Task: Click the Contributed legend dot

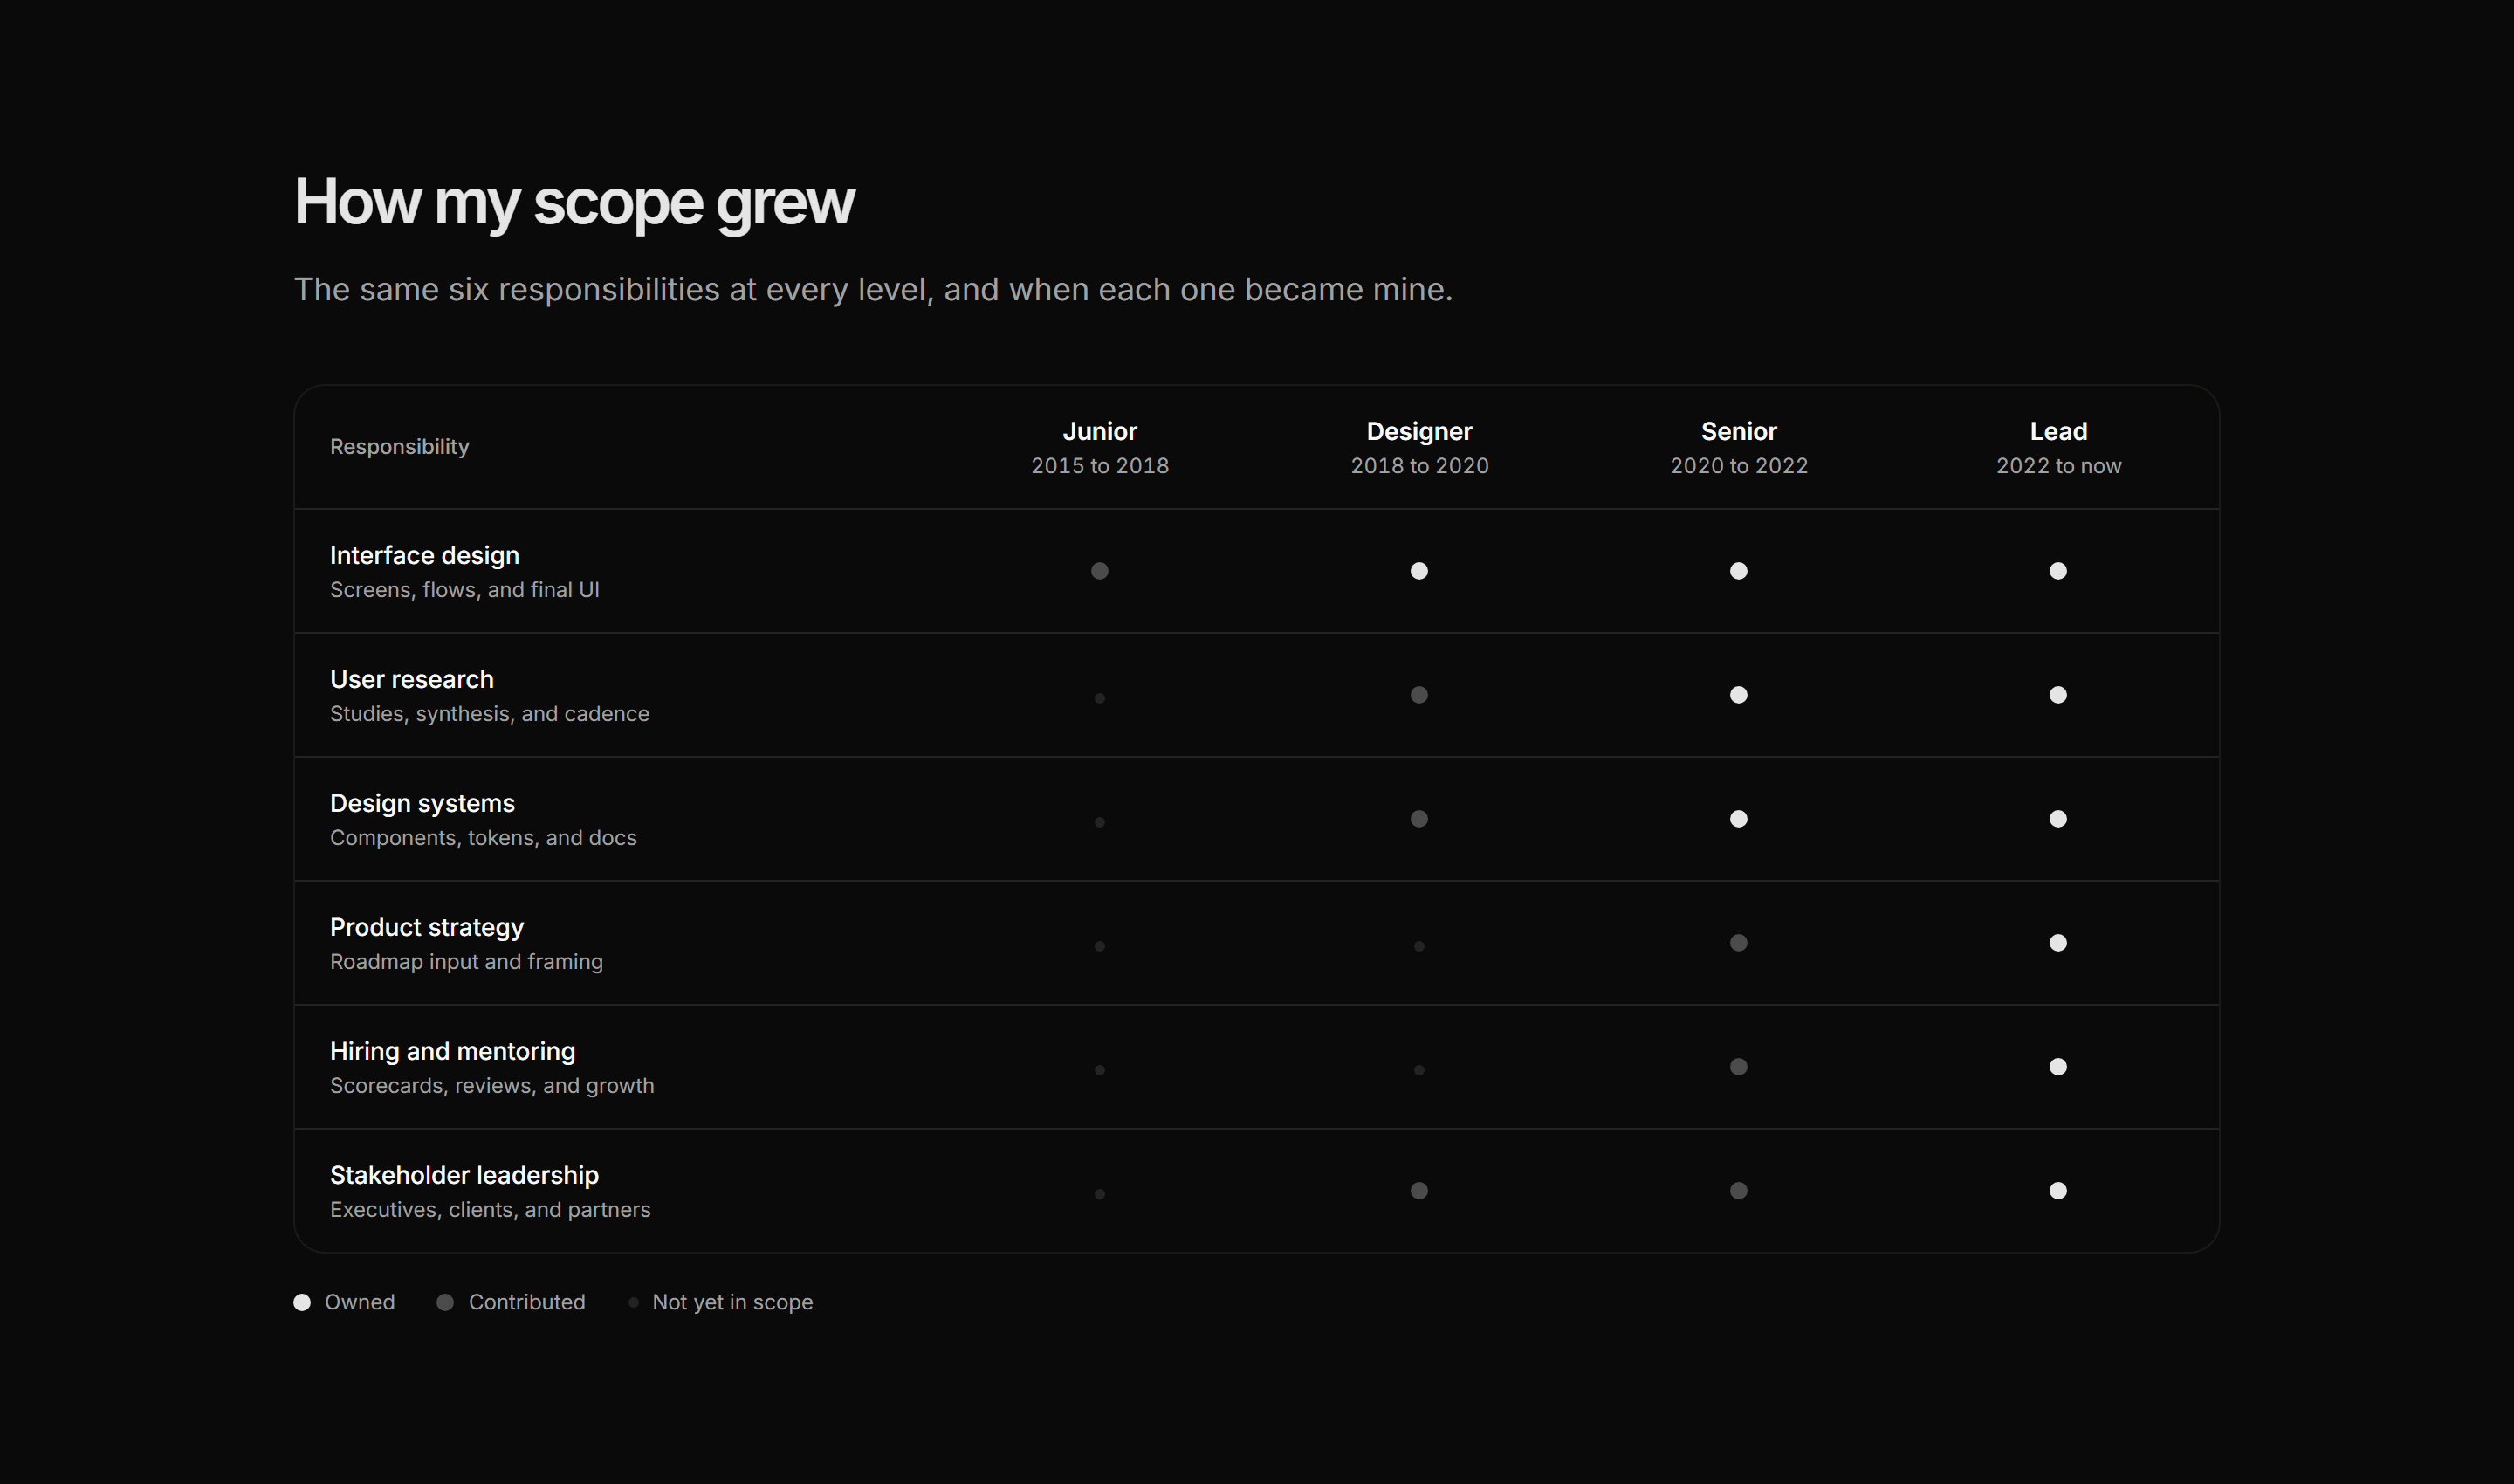Action: coord(445,1302)
